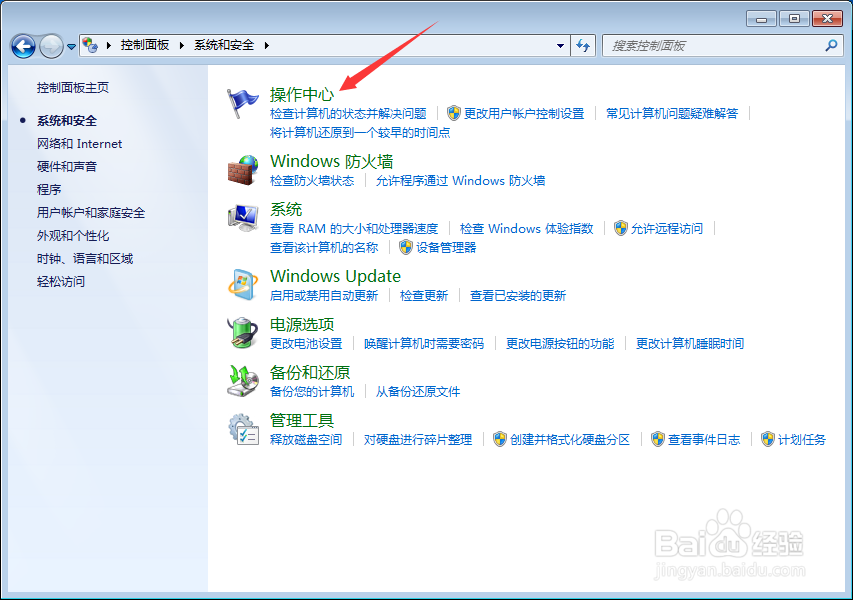Click the search magnifier icon
Screen dimensions: 853x600
pyautogui.click(x=831, y=46)
